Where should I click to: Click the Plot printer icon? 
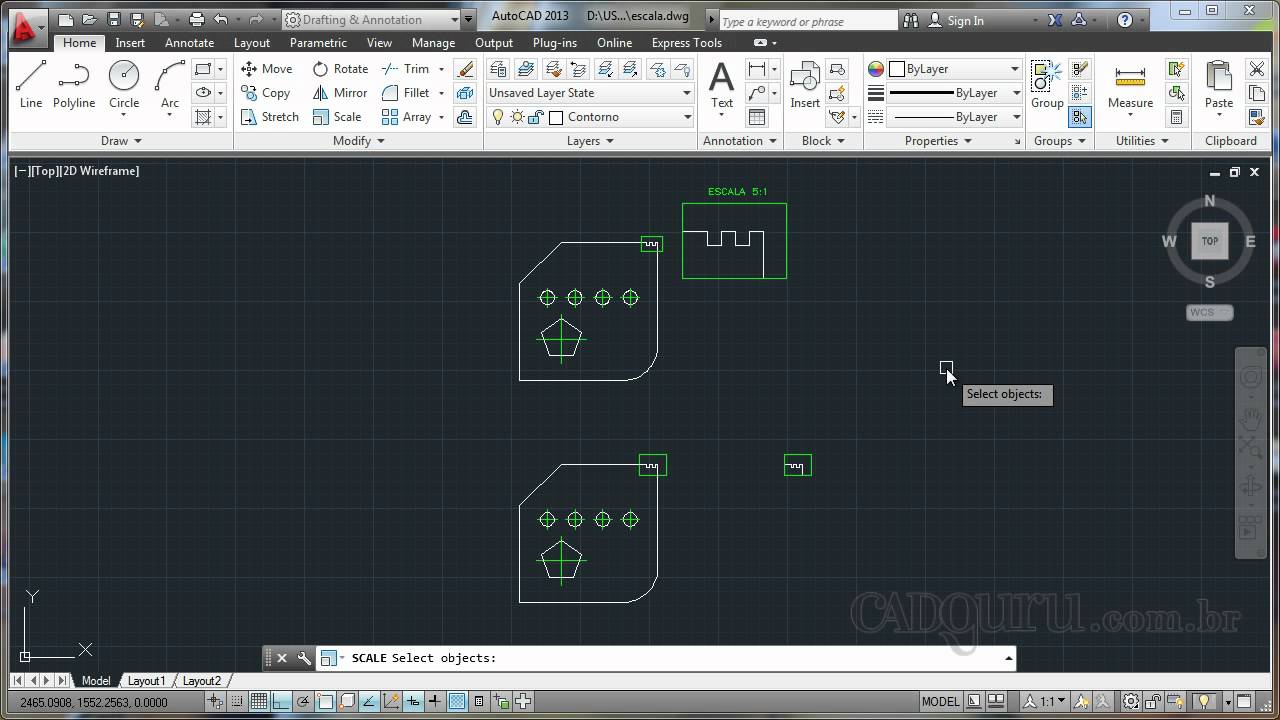(196, 20)
